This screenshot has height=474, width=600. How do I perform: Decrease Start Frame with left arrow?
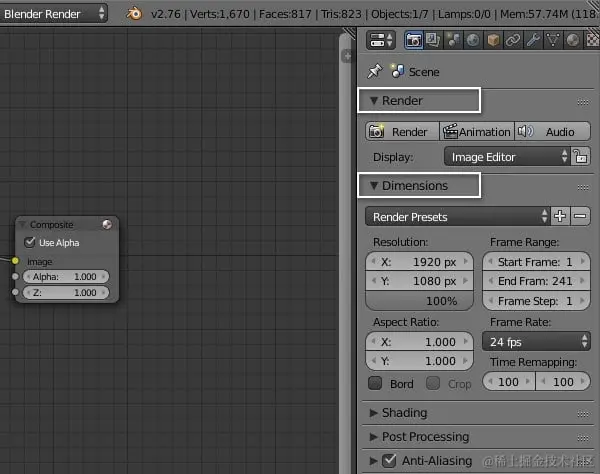click(491, 261)
